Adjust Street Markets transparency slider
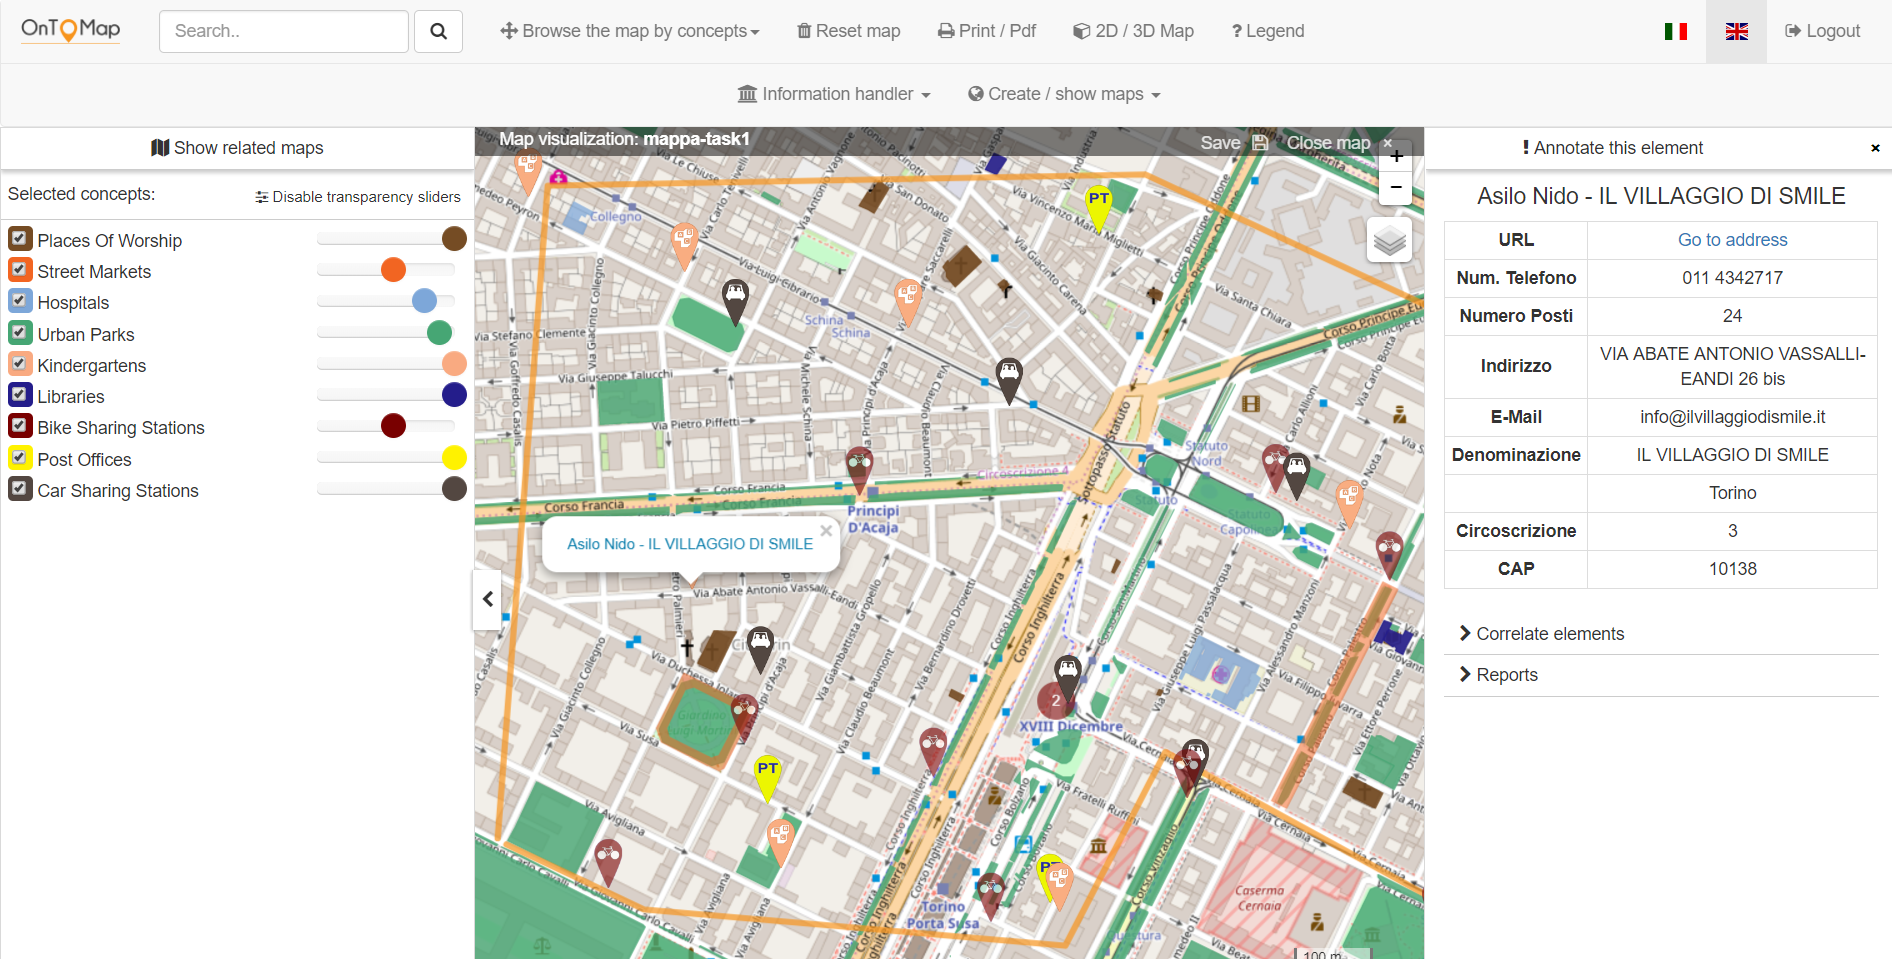Viewport: 1892px width, 959px height. pyautogui.click(x=393, y=270)
